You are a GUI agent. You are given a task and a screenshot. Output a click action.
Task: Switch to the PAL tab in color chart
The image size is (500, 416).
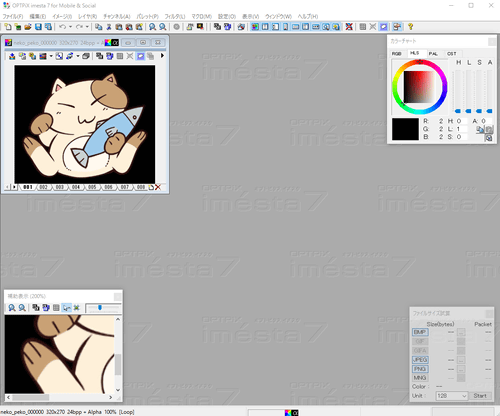point(433,54)
